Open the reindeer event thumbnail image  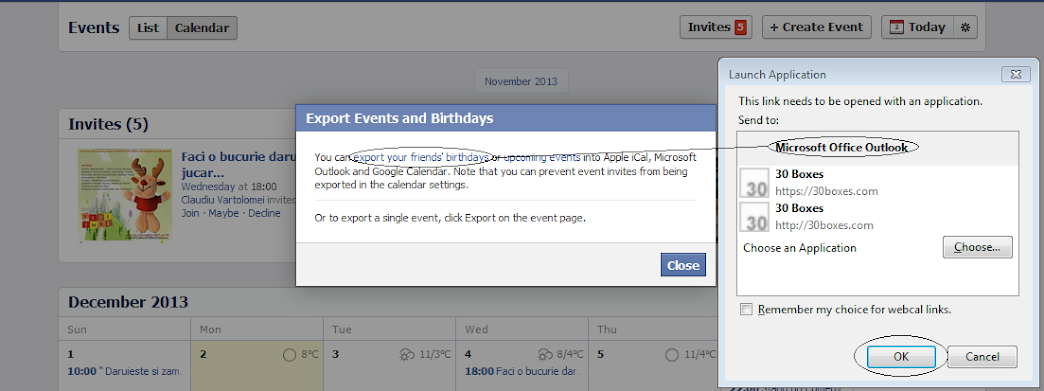(x=125, y=194)
